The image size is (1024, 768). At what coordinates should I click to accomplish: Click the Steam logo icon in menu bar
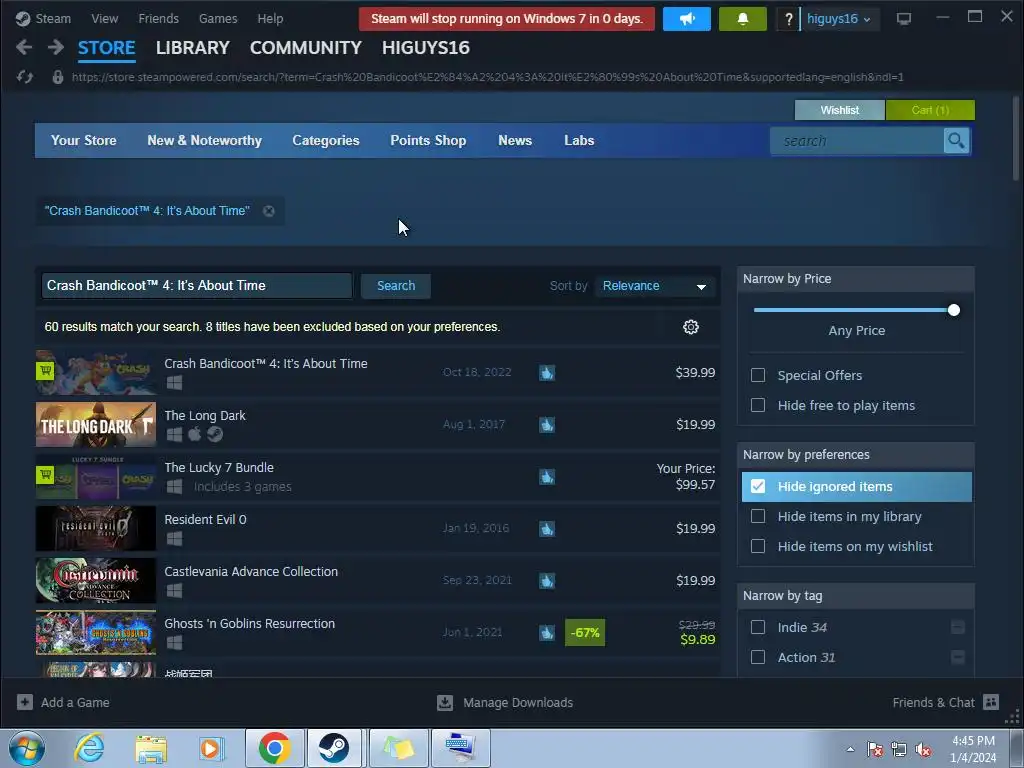click(24, 18)
